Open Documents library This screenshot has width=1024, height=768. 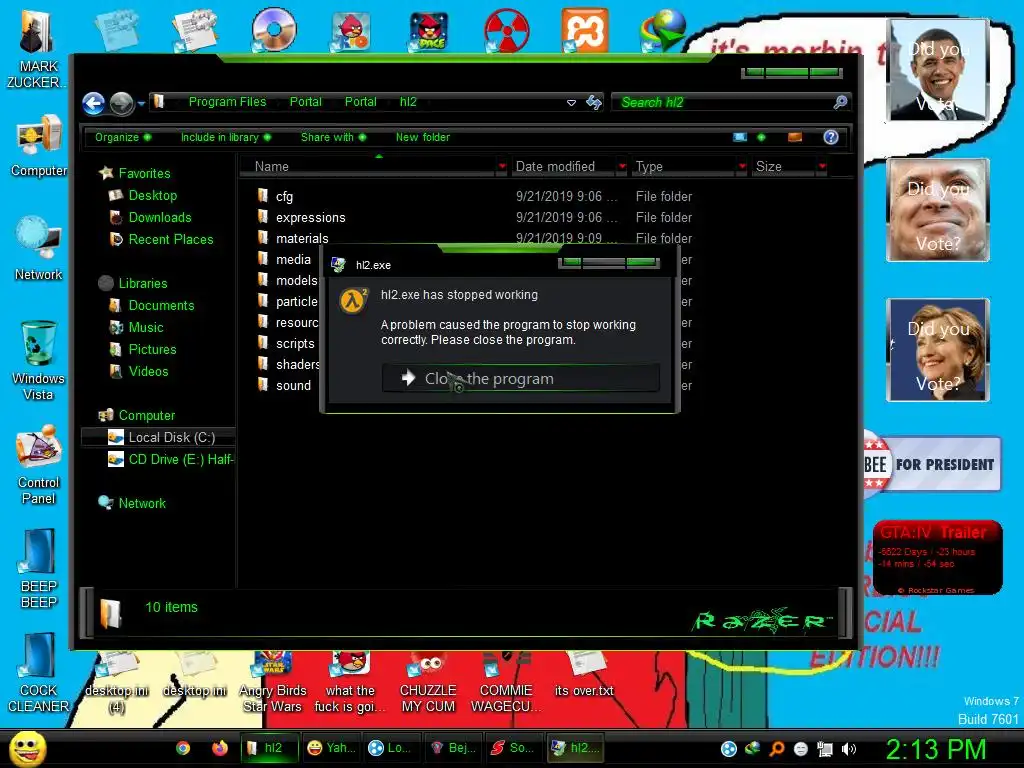tap(161, 306)
